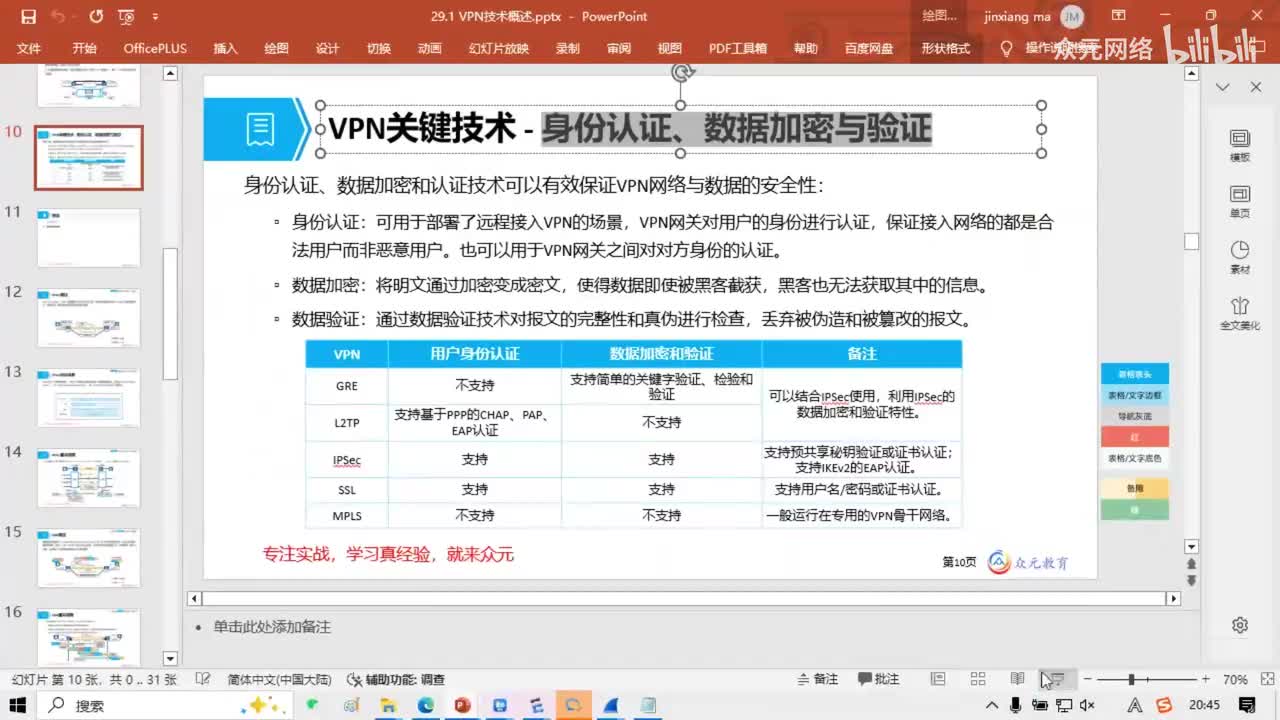Close the right side panel
Viewport: 1280px width, 720px height.
pyautogui.click(x=1256, y=88)
